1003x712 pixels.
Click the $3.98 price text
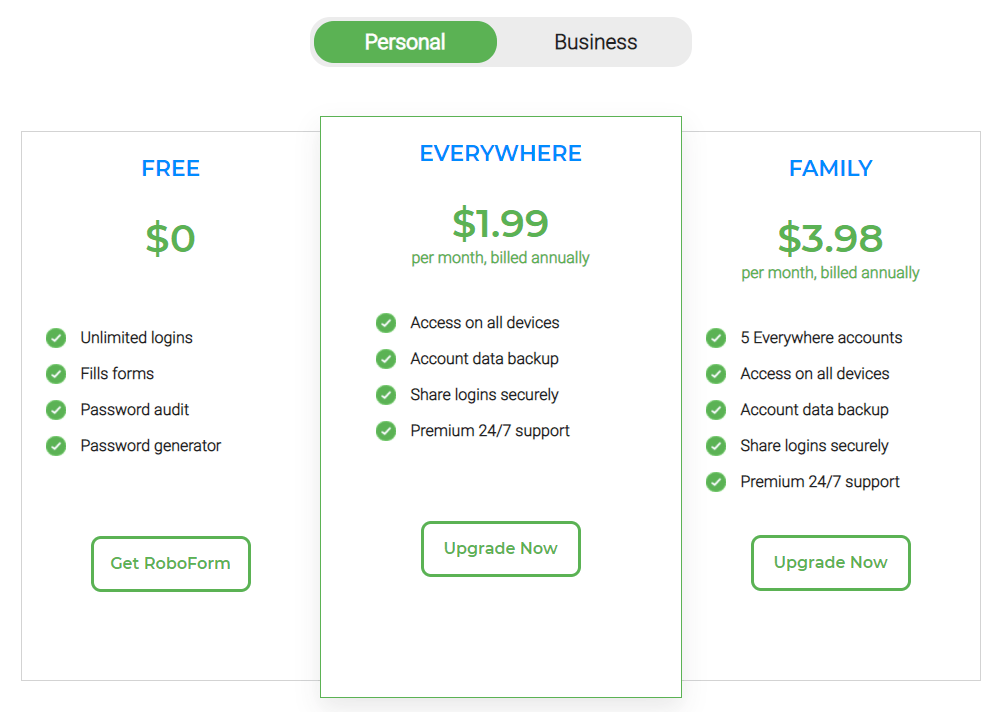830,238
